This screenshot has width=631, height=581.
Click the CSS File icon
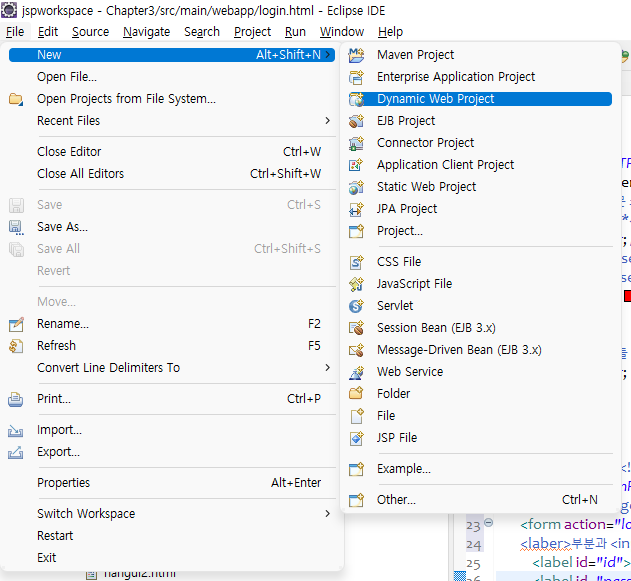356,262
